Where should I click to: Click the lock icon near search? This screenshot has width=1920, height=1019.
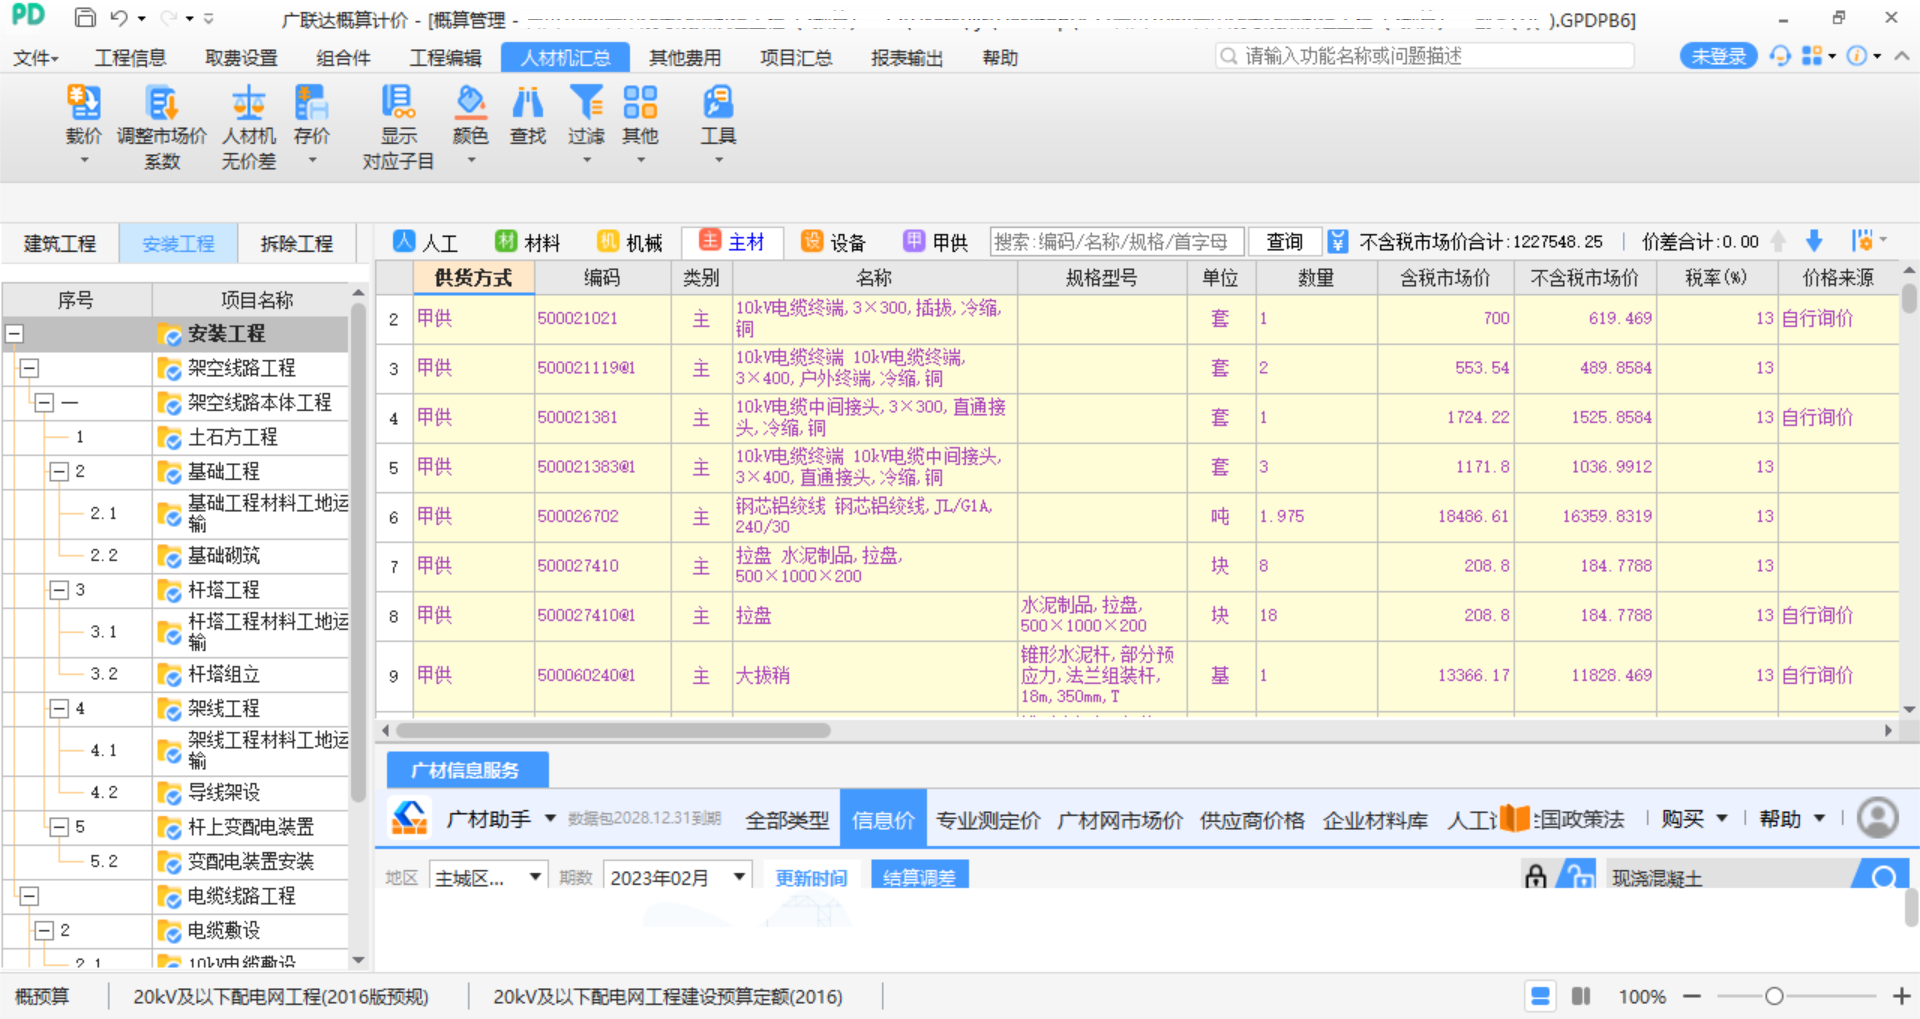click(x=1536, y=877)
